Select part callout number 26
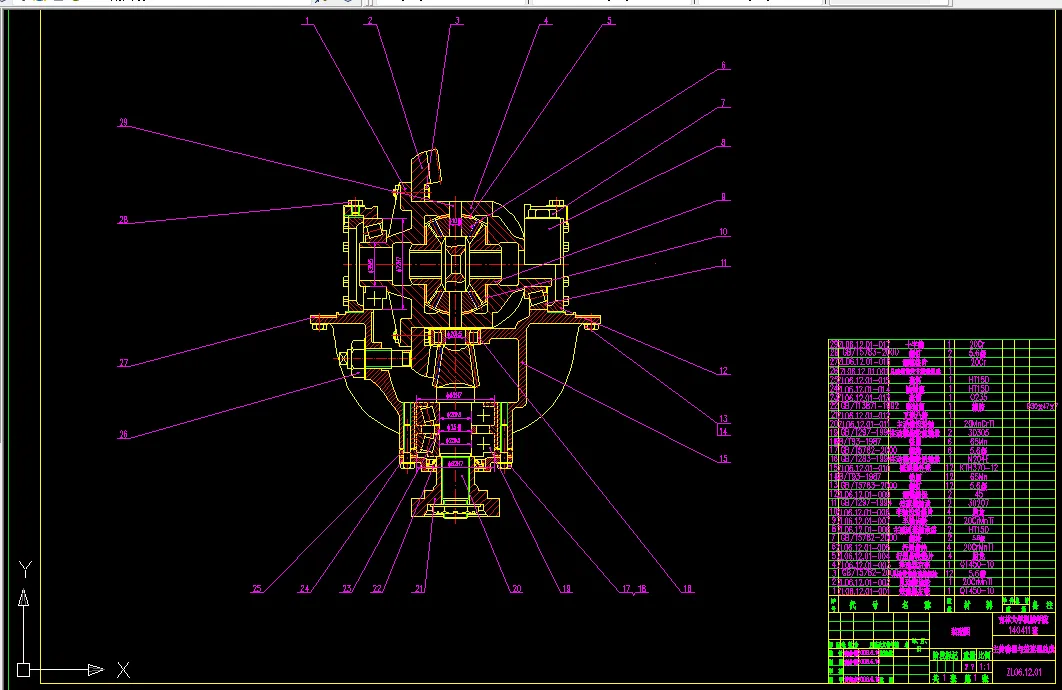 (123, 435)
